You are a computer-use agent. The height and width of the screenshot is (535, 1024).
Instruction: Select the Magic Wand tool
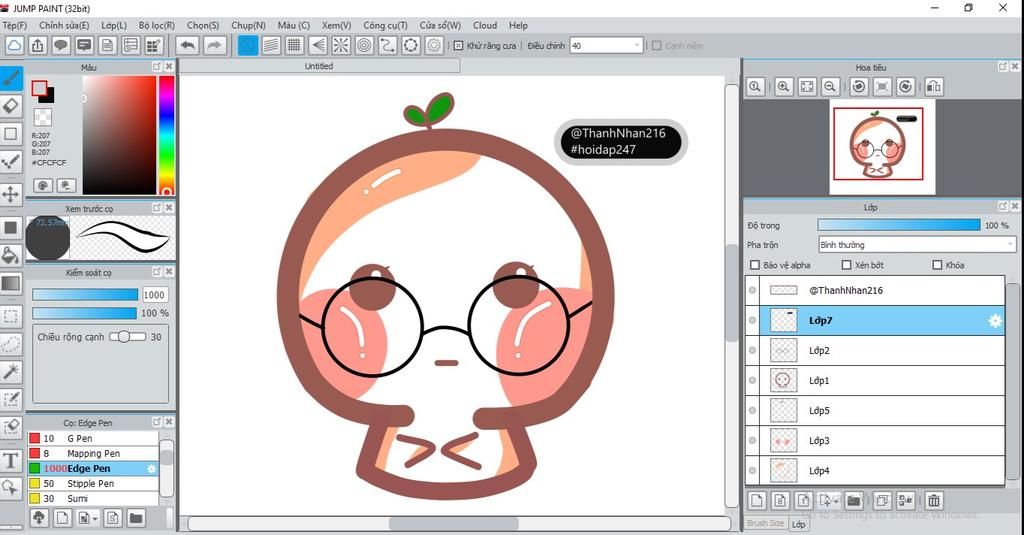(x=11, y=372)
